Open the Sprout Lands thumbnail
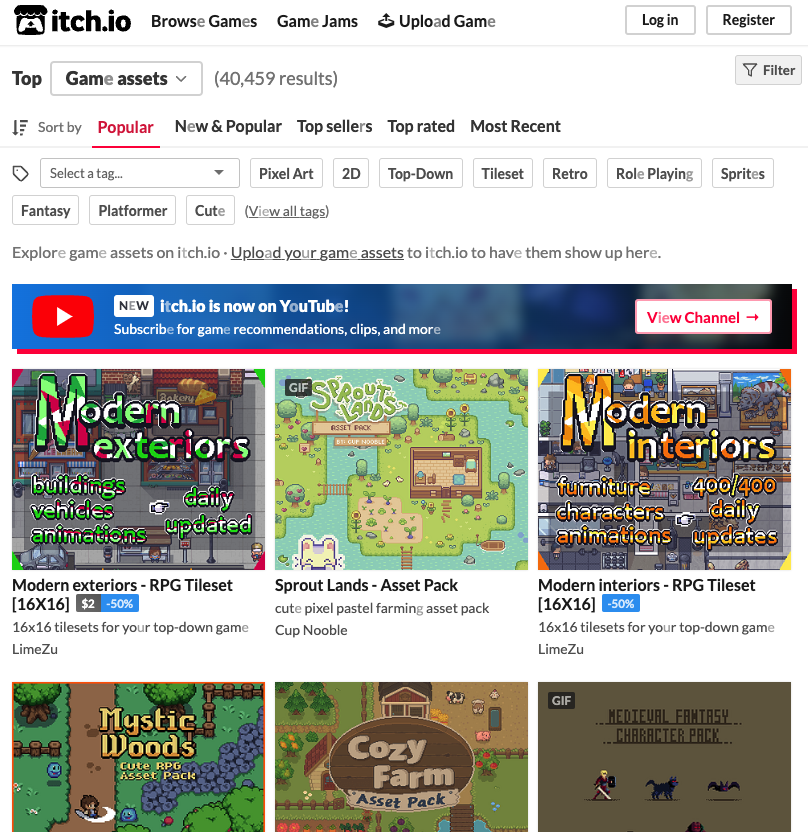This screenshot has width=808, height=832. tap(401, 470)
